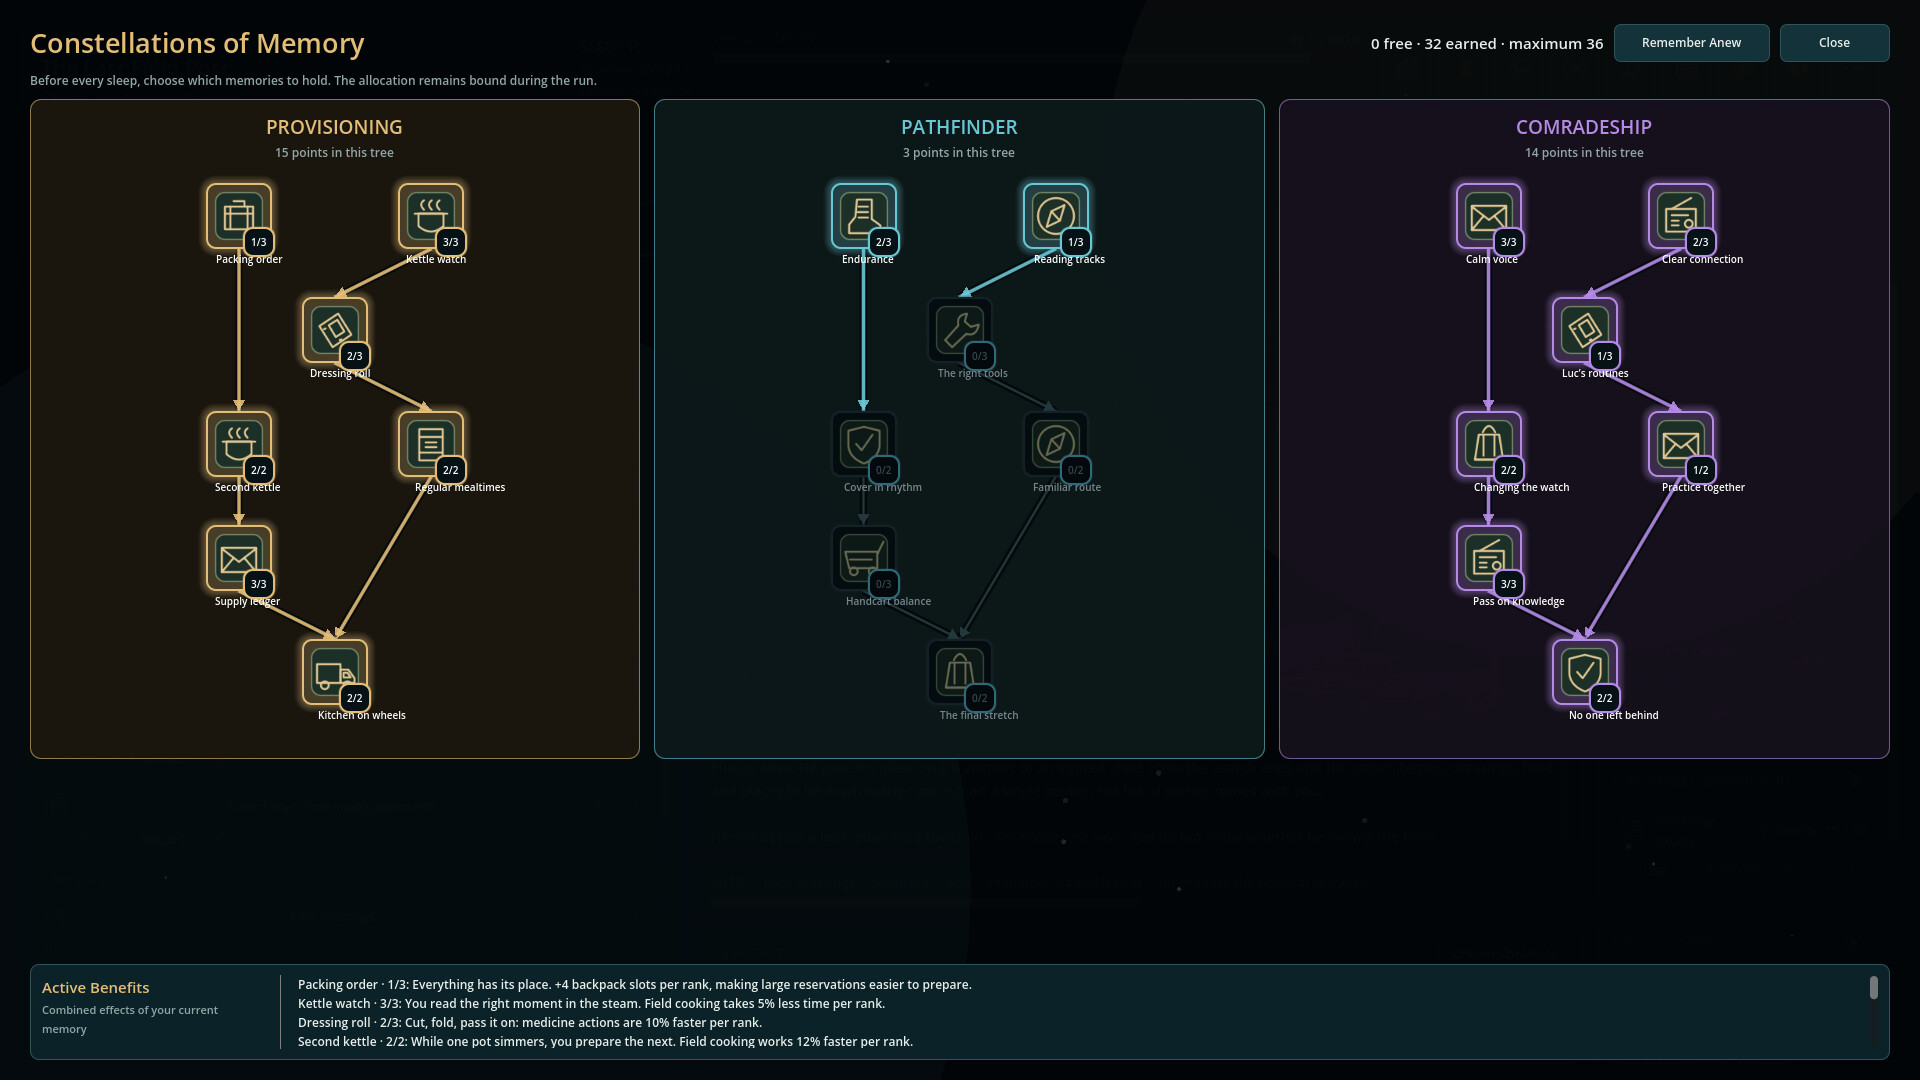Select the Second kettle memory icon
The image size is (1920, 1080).
[238, 443]
